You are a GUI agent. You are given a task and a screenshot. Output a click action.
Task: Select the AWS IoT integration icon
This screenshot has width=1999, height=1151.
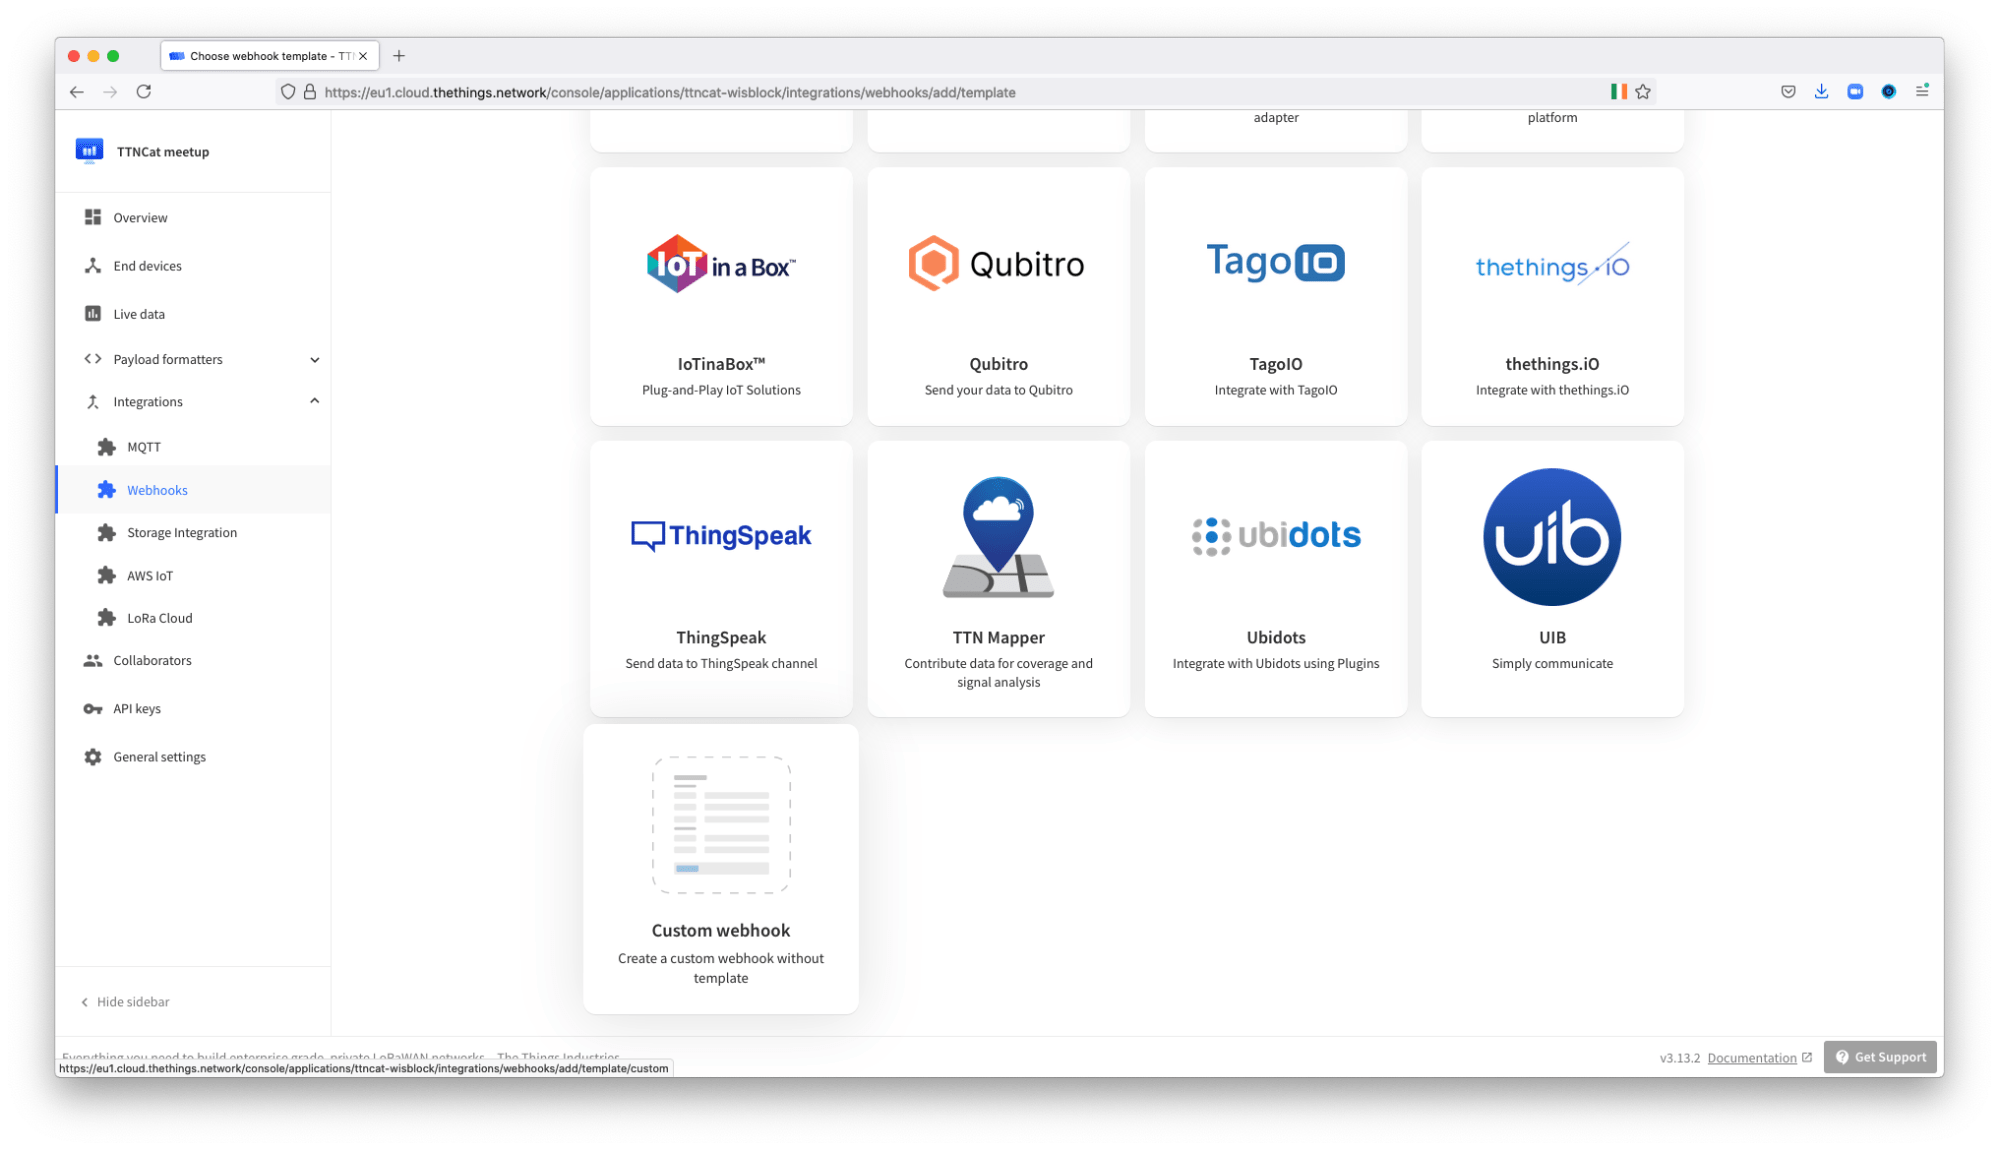click(x=107, y=575)
